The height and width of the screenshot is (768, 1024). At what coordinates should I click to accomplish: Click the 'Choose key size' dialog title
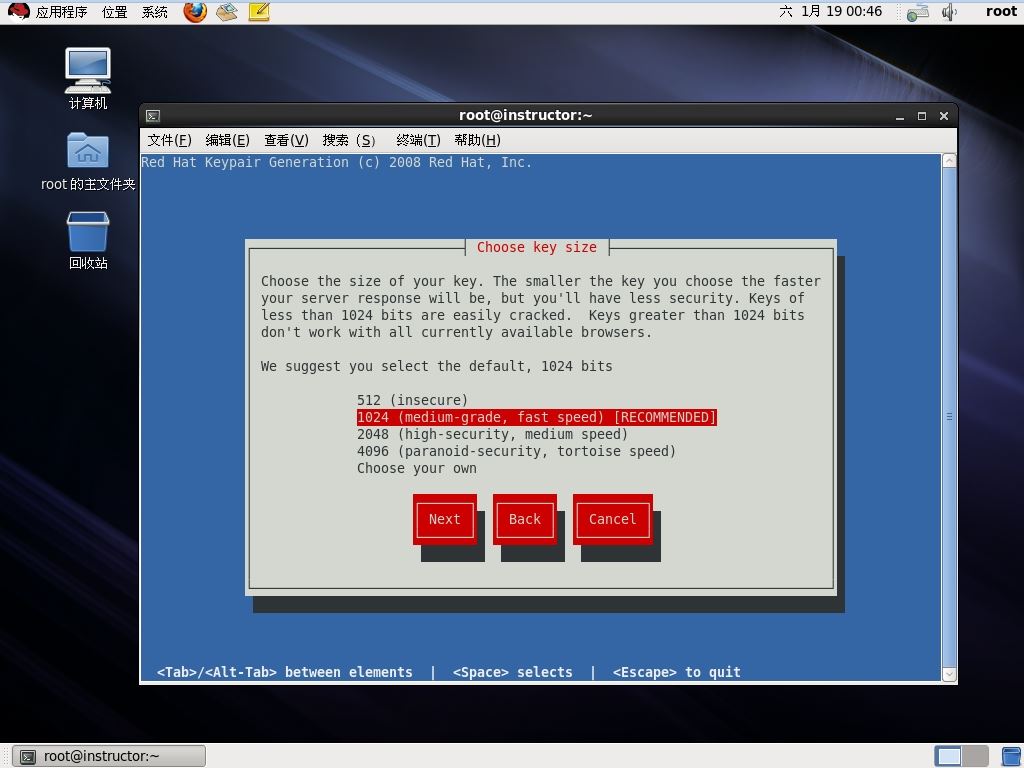click(537, 247)
